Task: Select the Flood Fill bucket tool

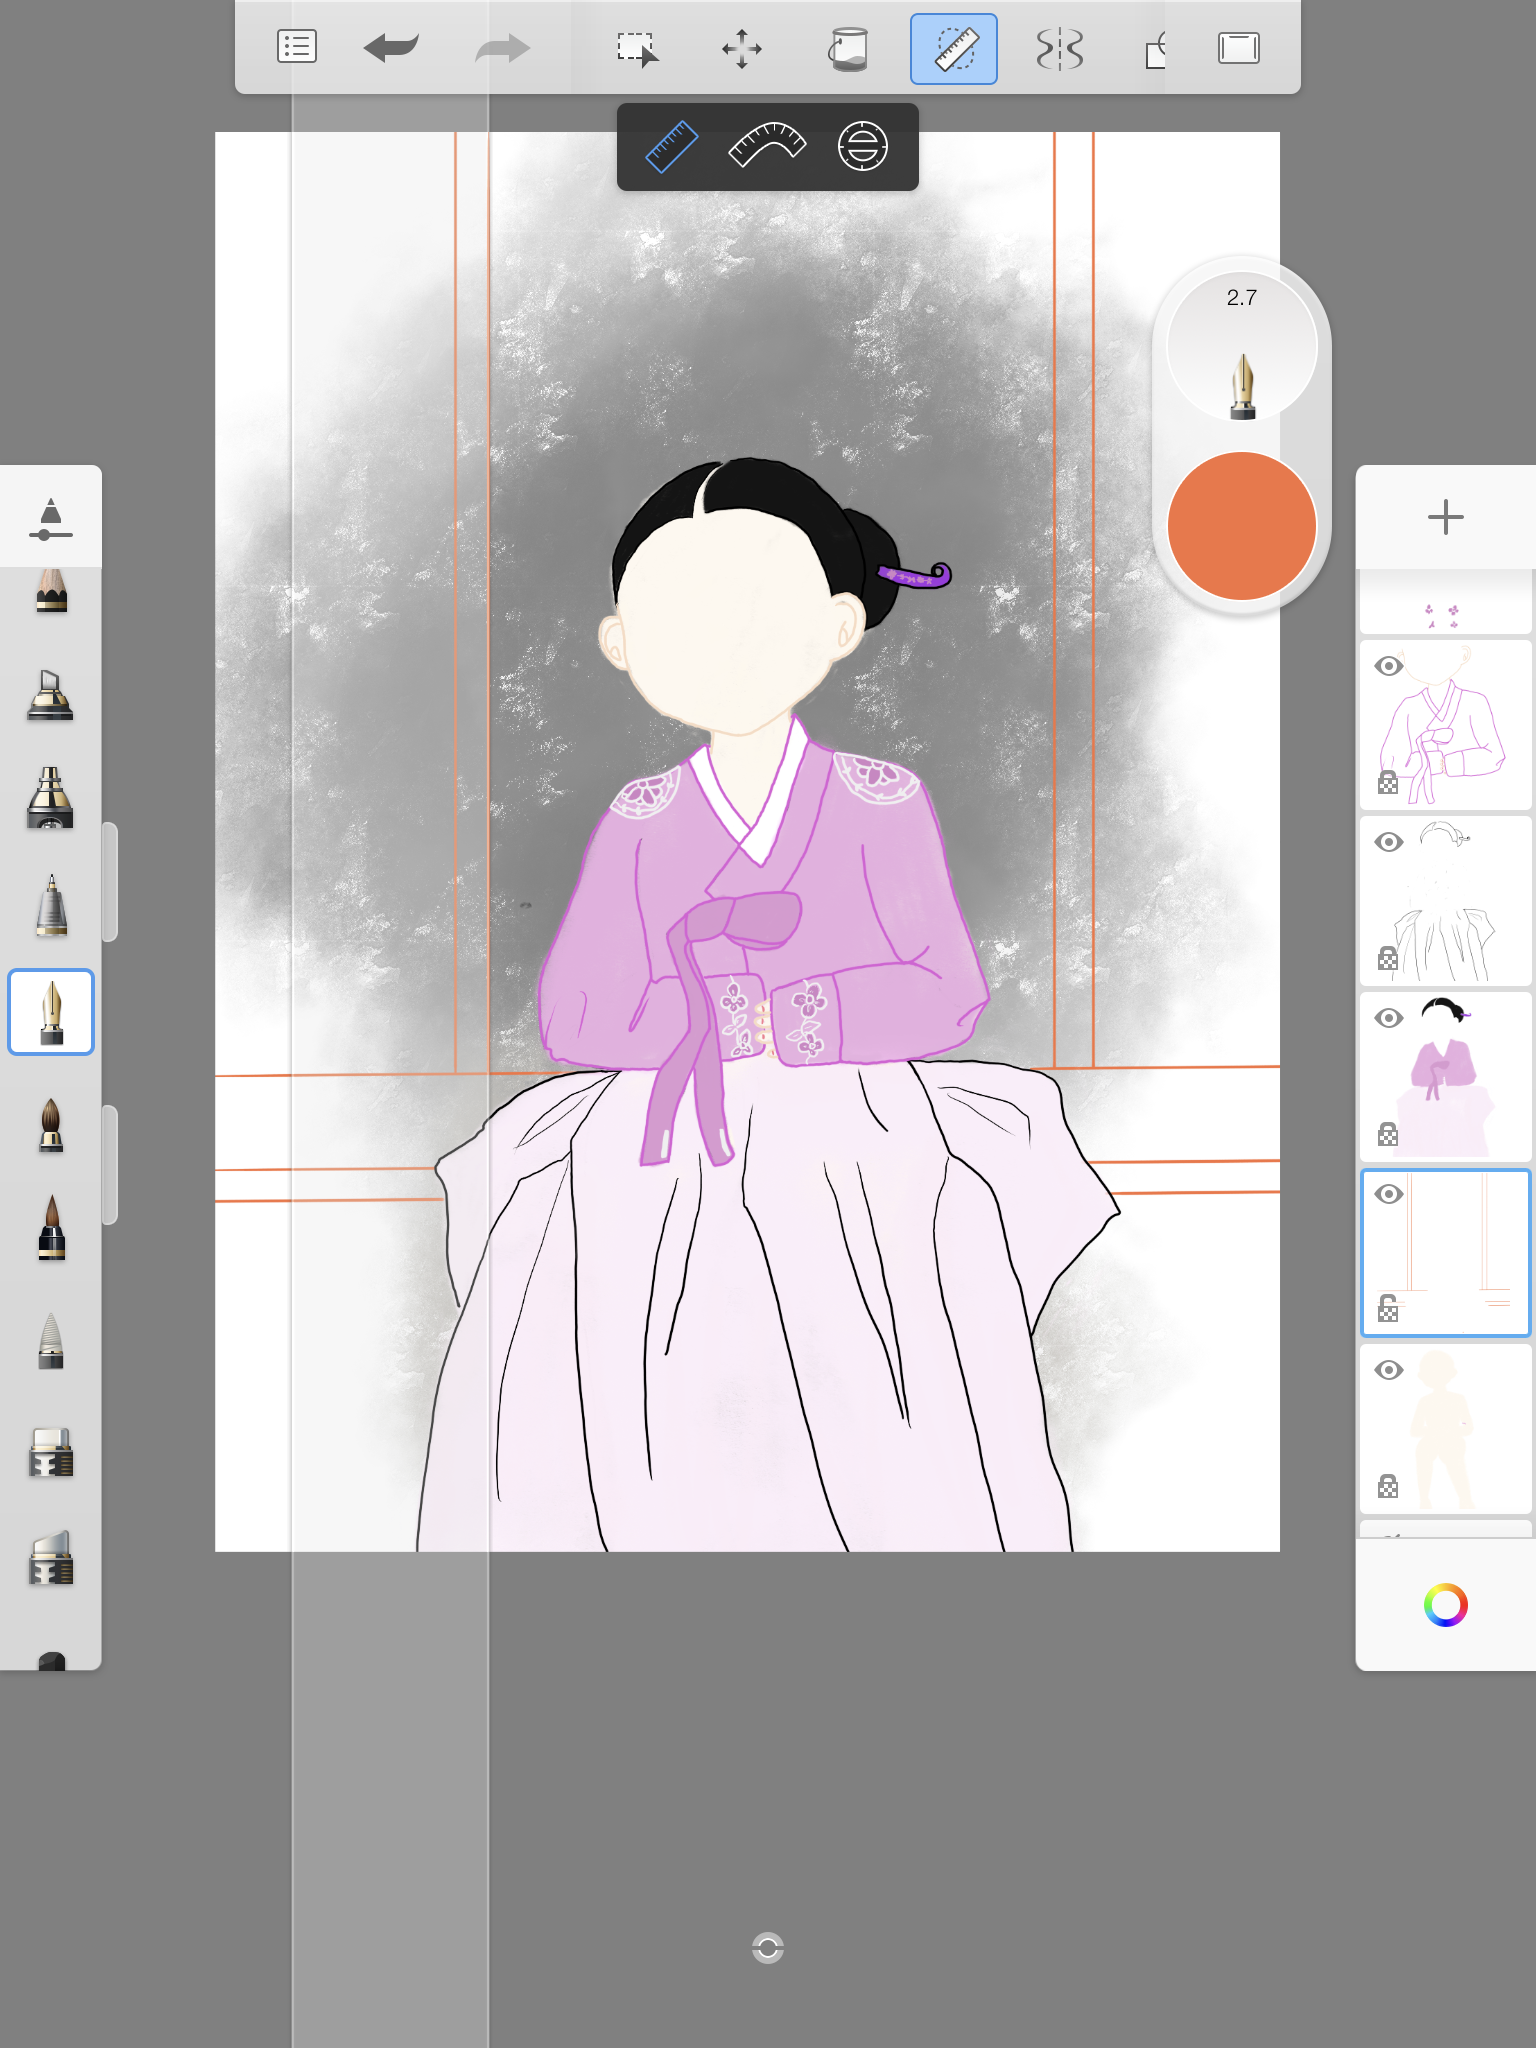Action: (848, 48)
